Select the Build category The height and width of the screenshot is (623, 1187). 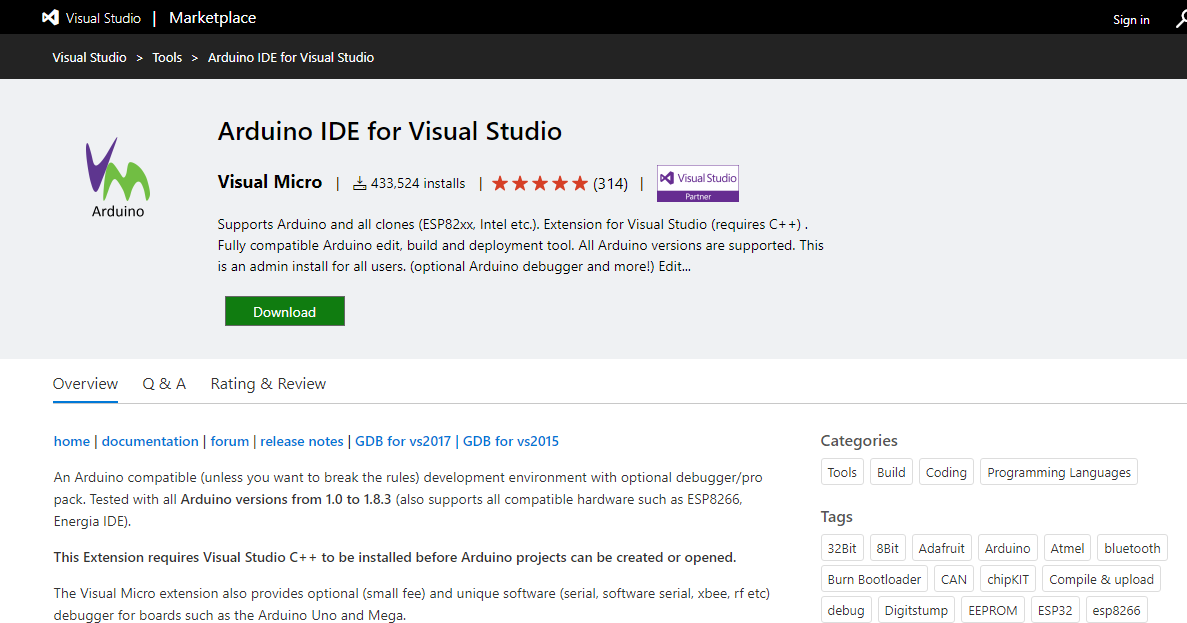click(891, 472)
